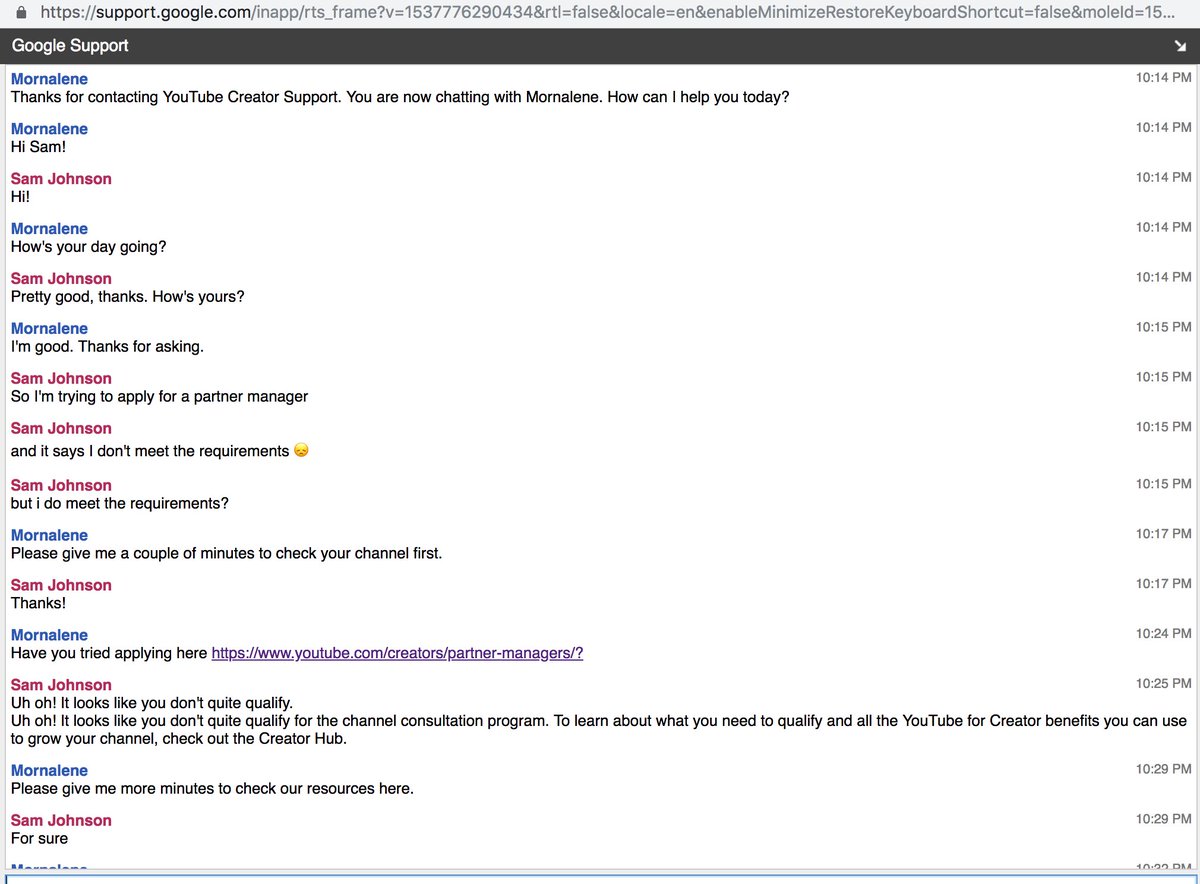This screenshot has height=884, width=1200.
Task: Select the message 'How's your day going?'
Action: 89,247
